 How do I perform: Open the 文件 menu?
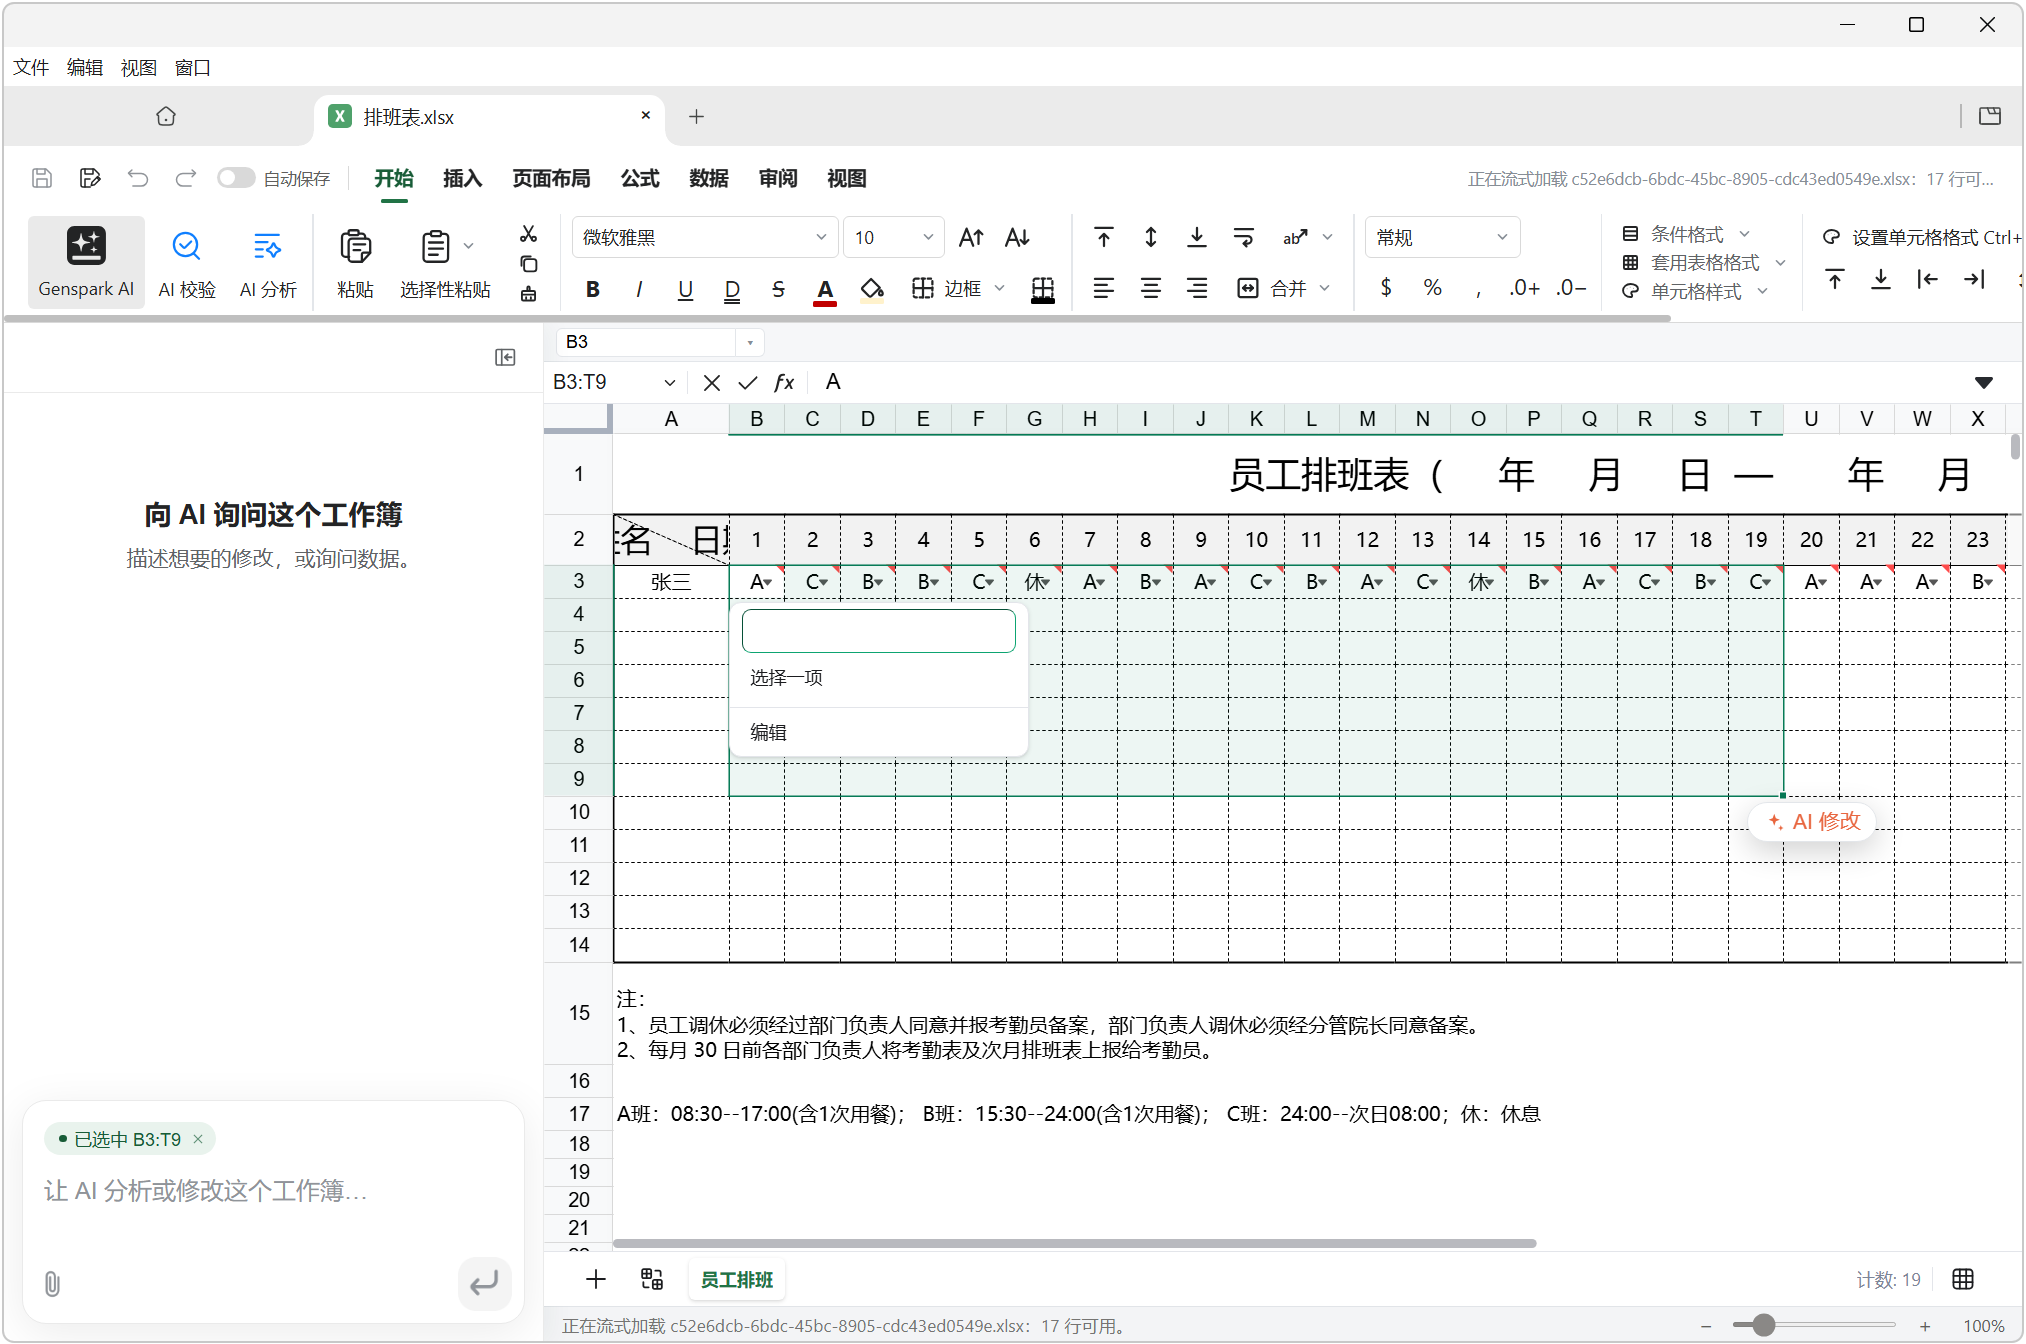click(x=31, y=68)
